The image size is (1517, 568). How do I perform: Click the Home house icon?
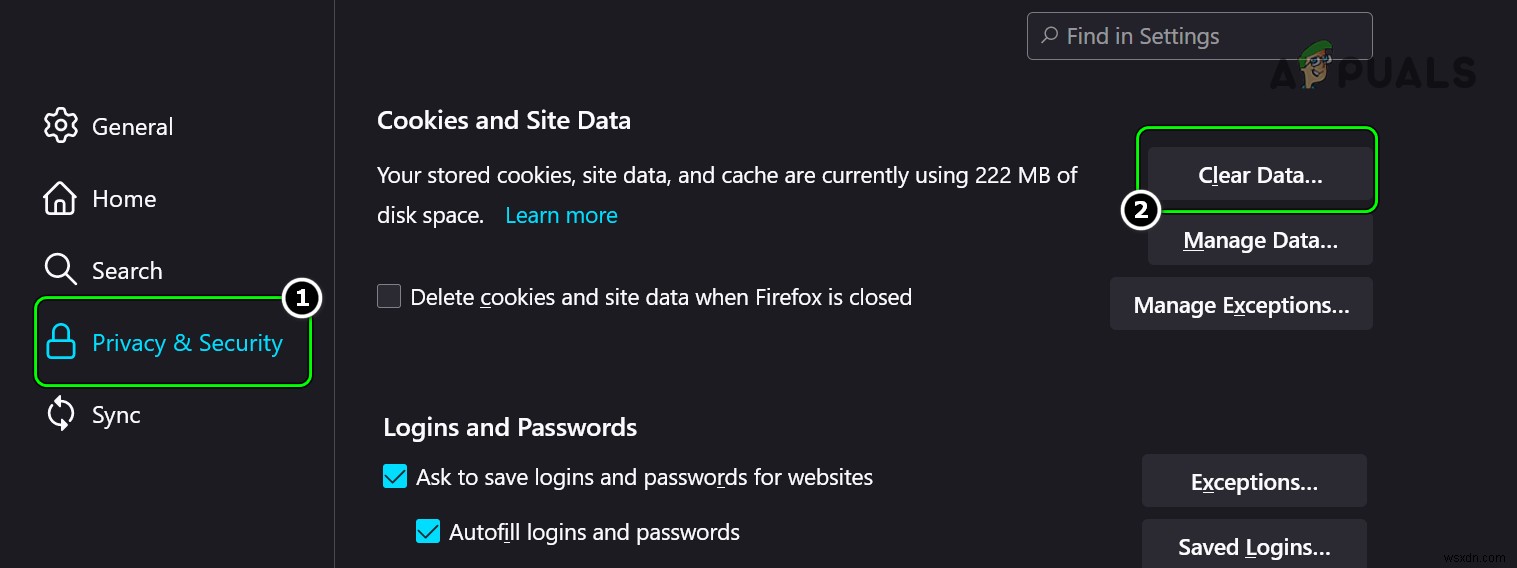click(61, 199)
